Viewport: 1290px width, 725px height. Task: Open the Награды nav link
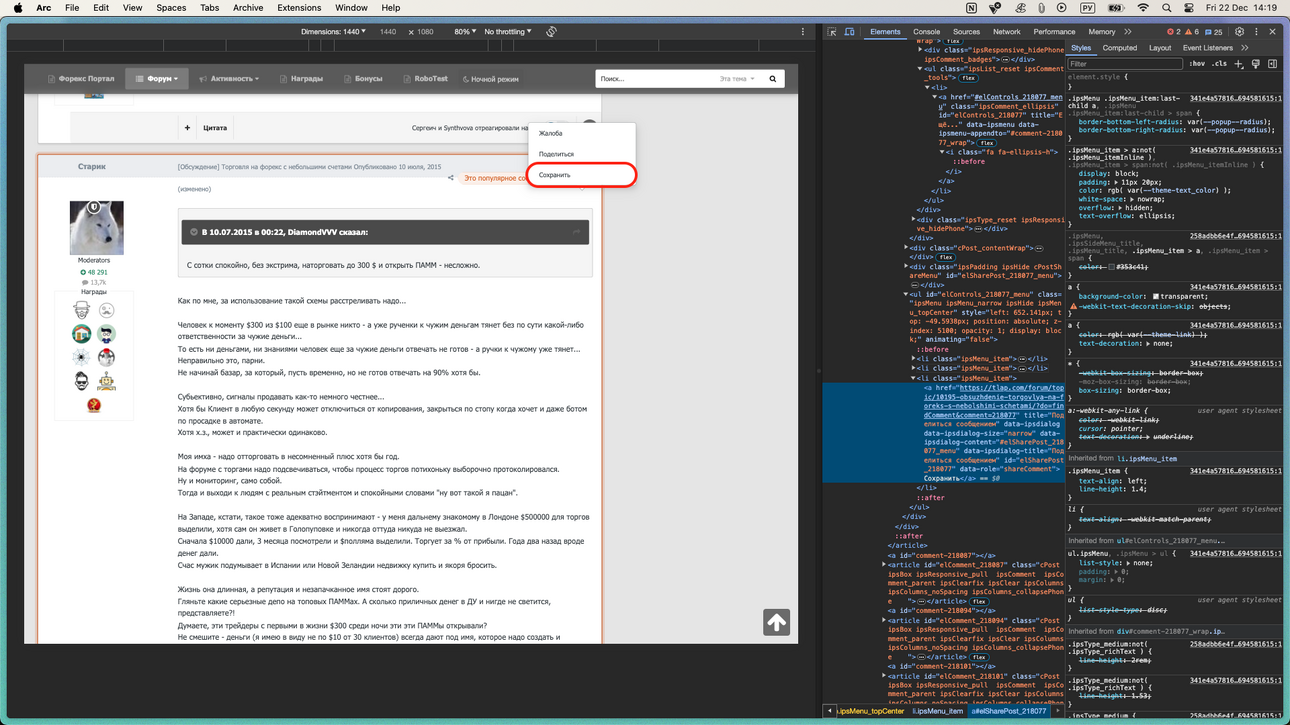[301, 79]
